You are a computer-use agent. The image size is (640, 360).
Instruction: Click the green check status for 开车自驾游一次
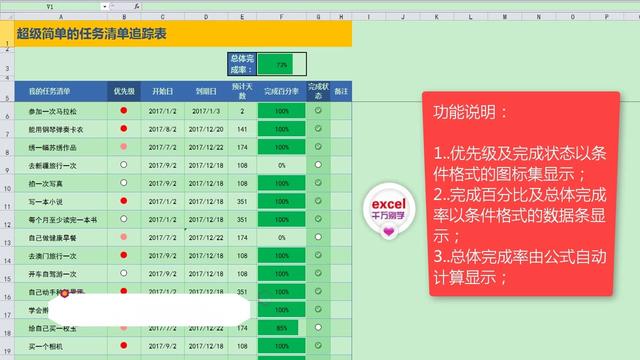pyautogui.click(x=318, y=273)
